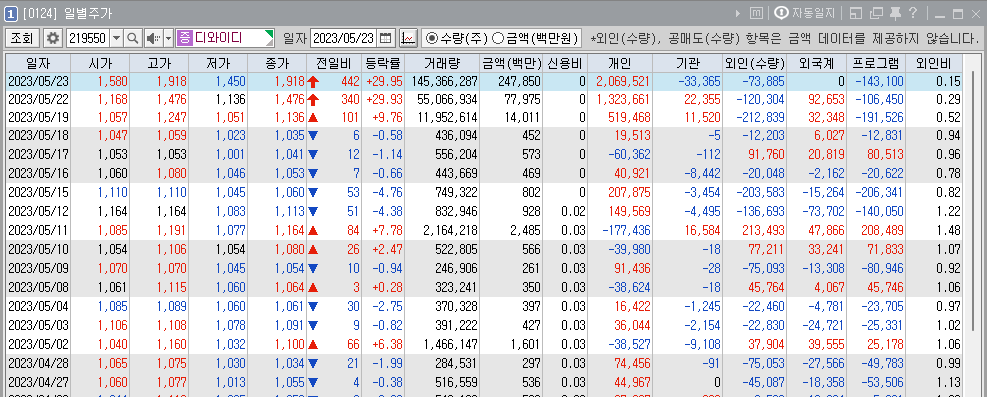987x397 pixels.
Task: Click the small play arrow in title bar
Action: click(x=738, y=13)
